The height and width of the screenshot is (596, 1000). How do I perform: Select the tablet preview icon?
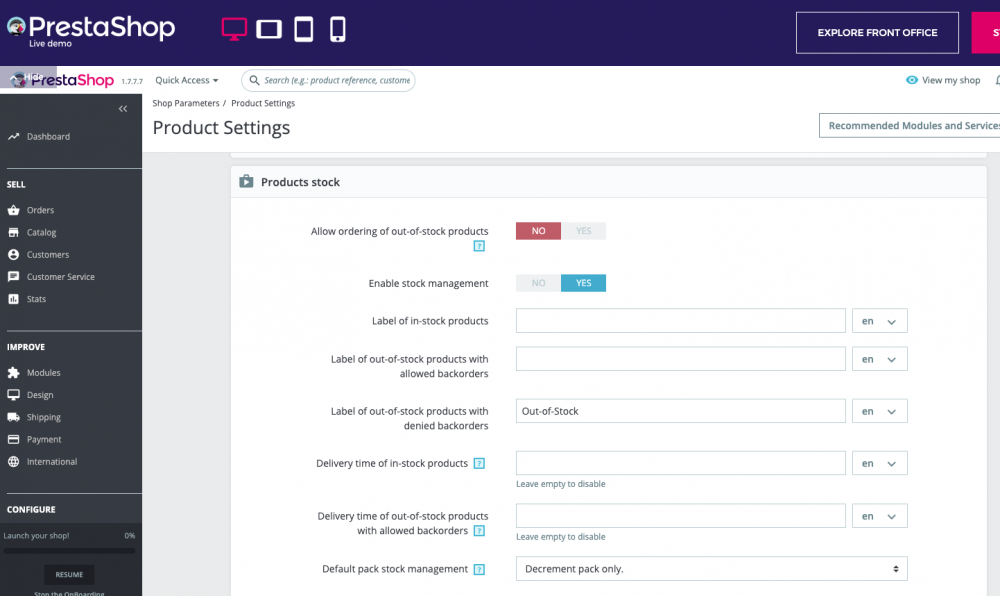coord(303,28)
